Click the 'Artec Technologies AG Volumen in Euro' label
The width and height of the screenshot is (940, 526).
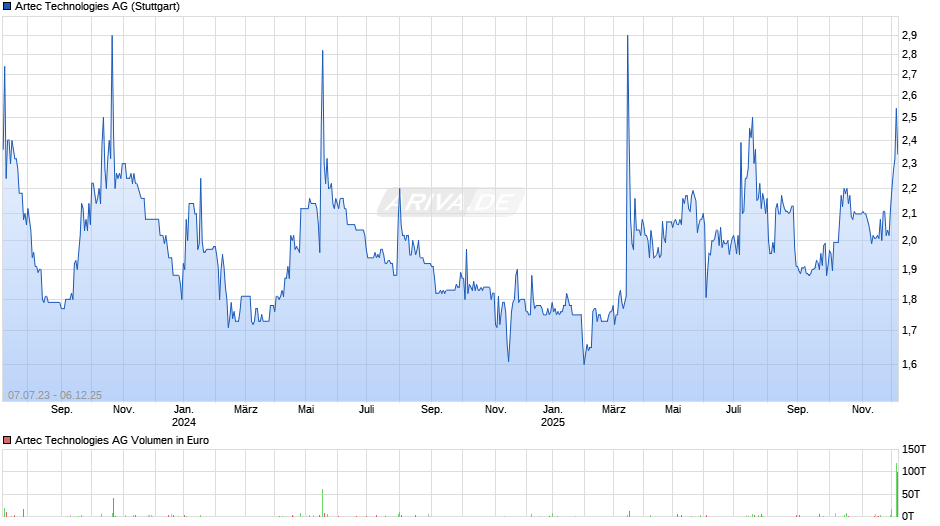coord(112,440)
